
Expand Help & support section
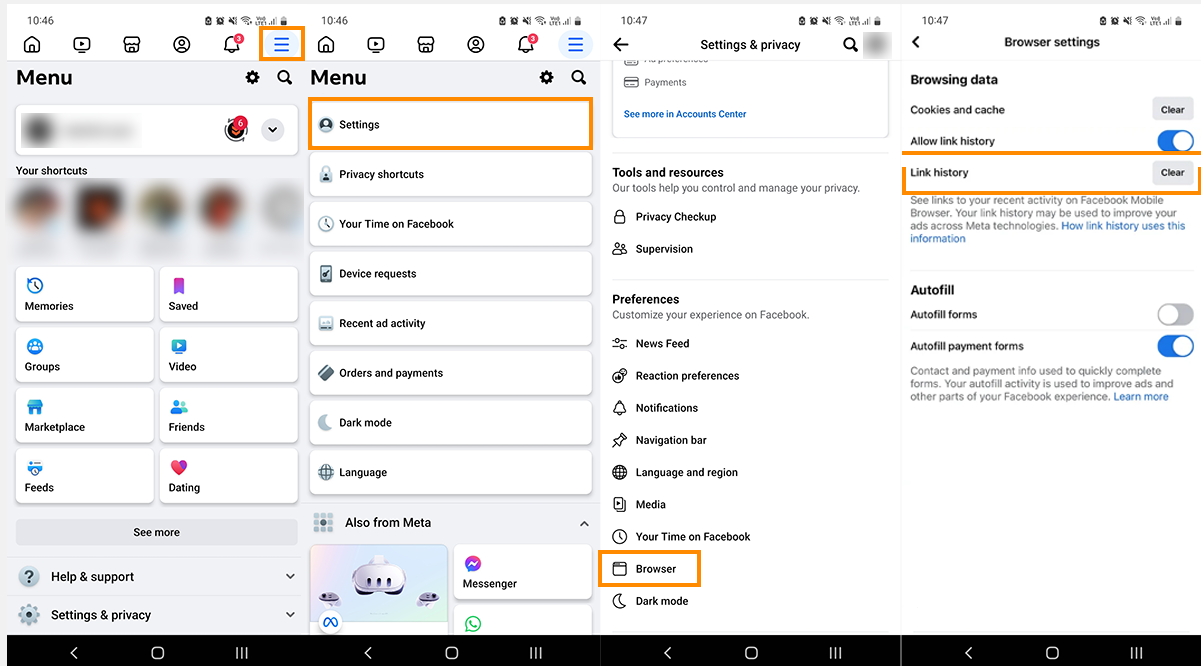point(157,576)
